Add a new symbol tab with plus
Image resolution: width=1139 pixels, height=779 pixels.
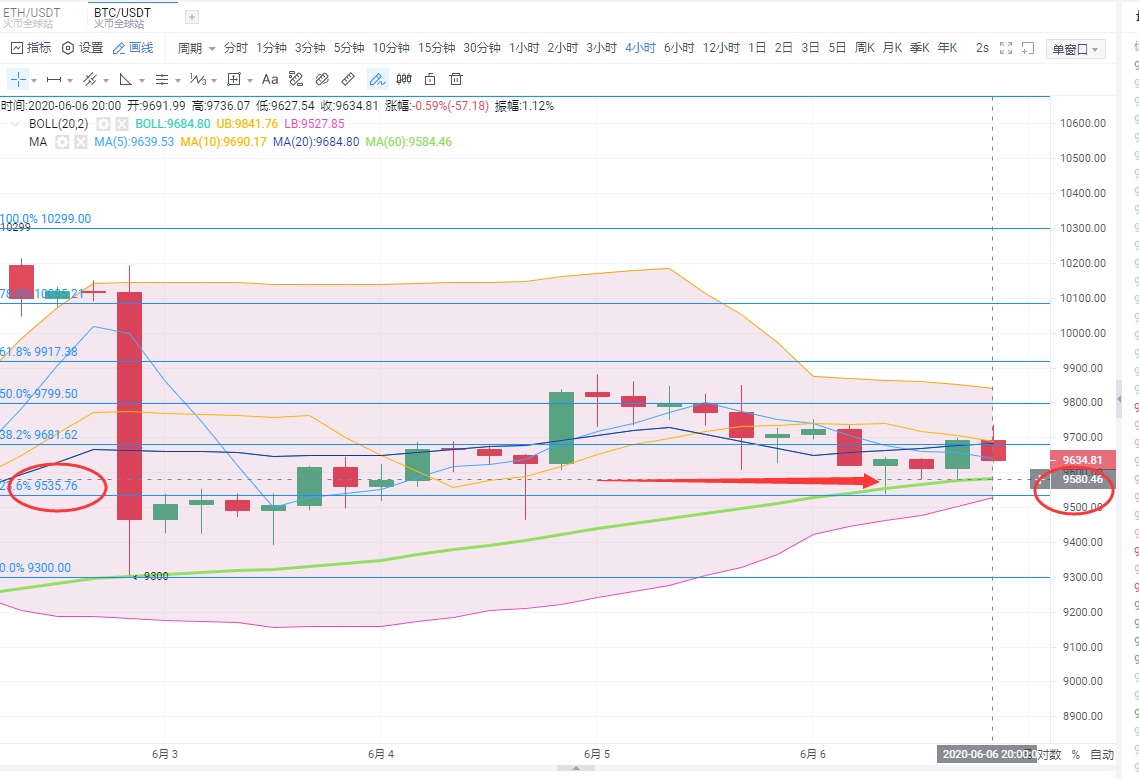[x=192, y=17]
